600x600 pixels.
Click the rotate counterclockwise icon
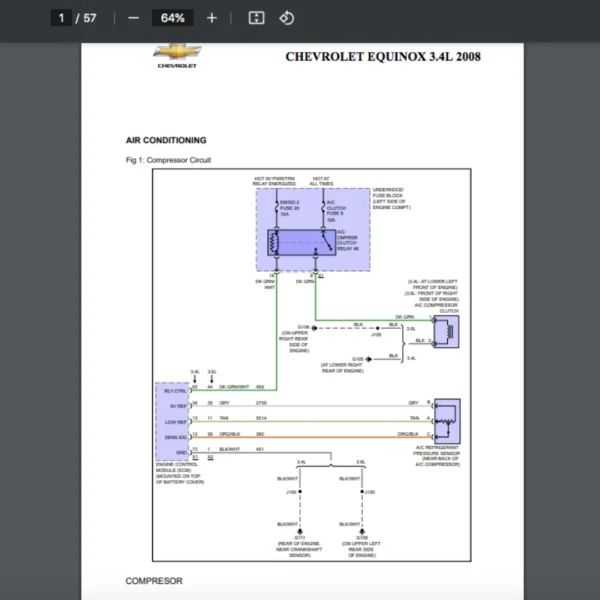pos(286,18)
